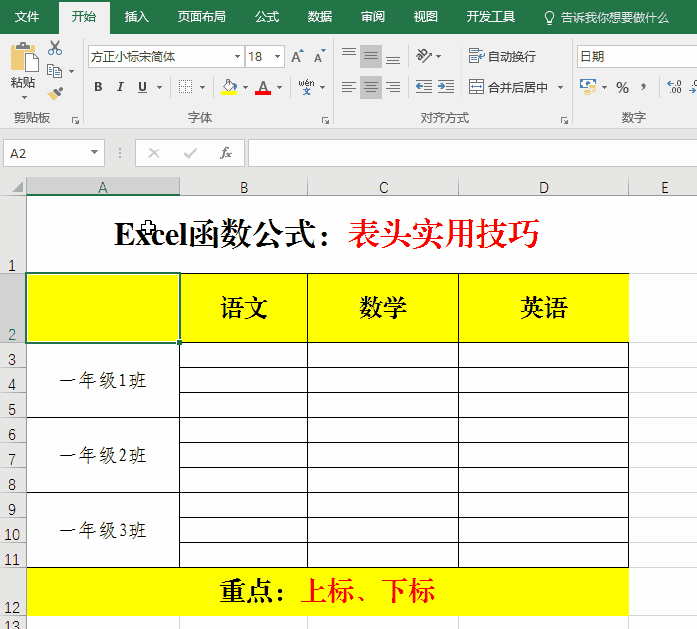Open underline style dropdown arrow

[160, 88]
